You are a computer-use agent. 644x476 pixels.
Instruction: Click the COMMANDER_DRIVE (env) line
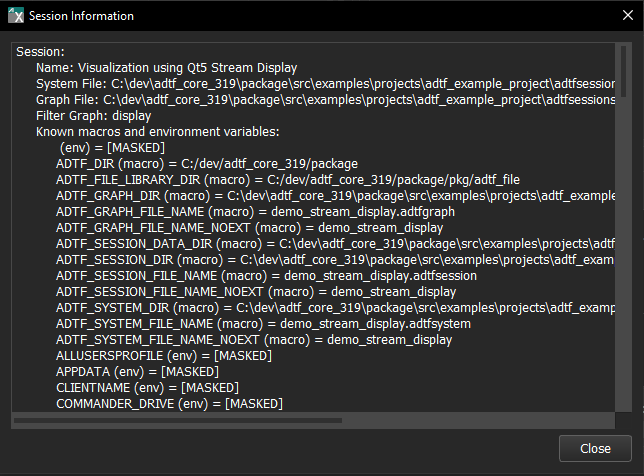pos(170,404)
